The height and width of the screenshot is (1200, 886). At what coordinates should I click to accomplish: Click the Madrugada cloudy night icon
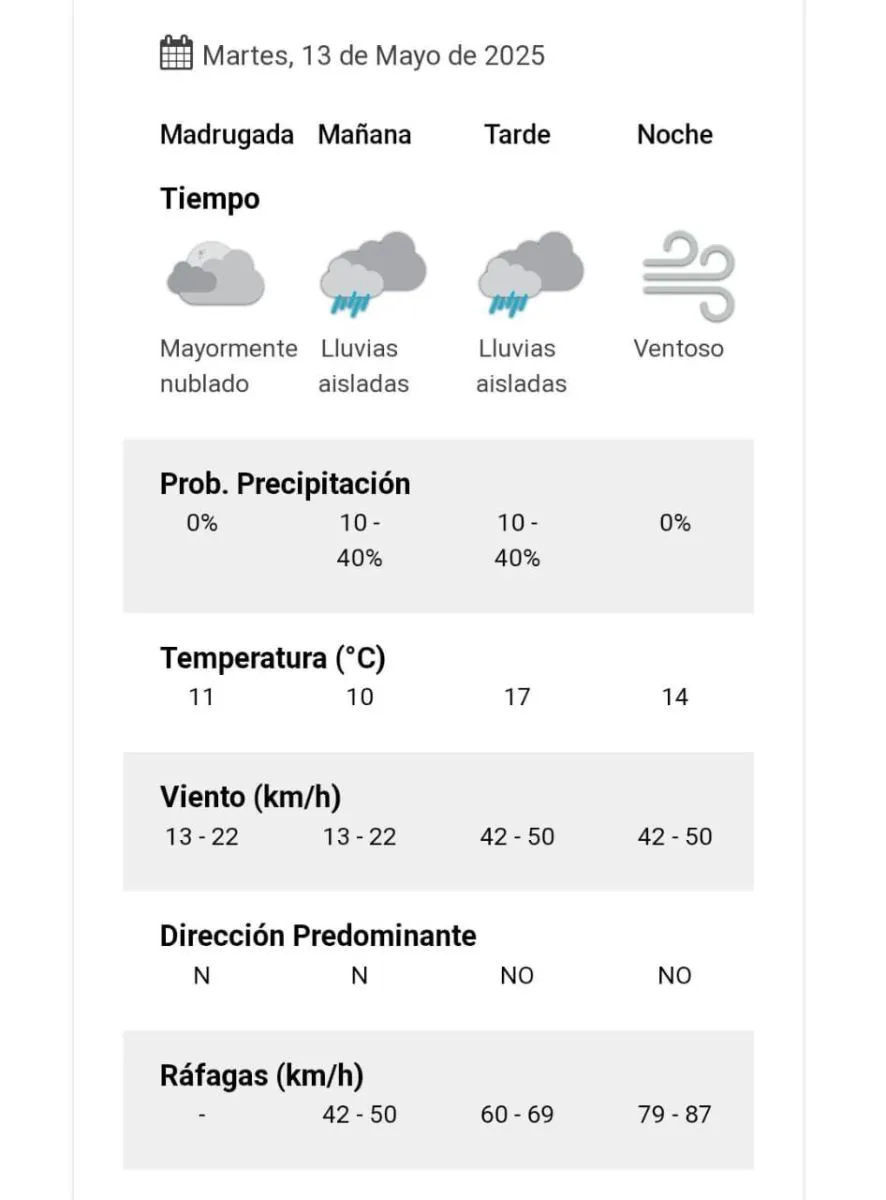[214, 274]
